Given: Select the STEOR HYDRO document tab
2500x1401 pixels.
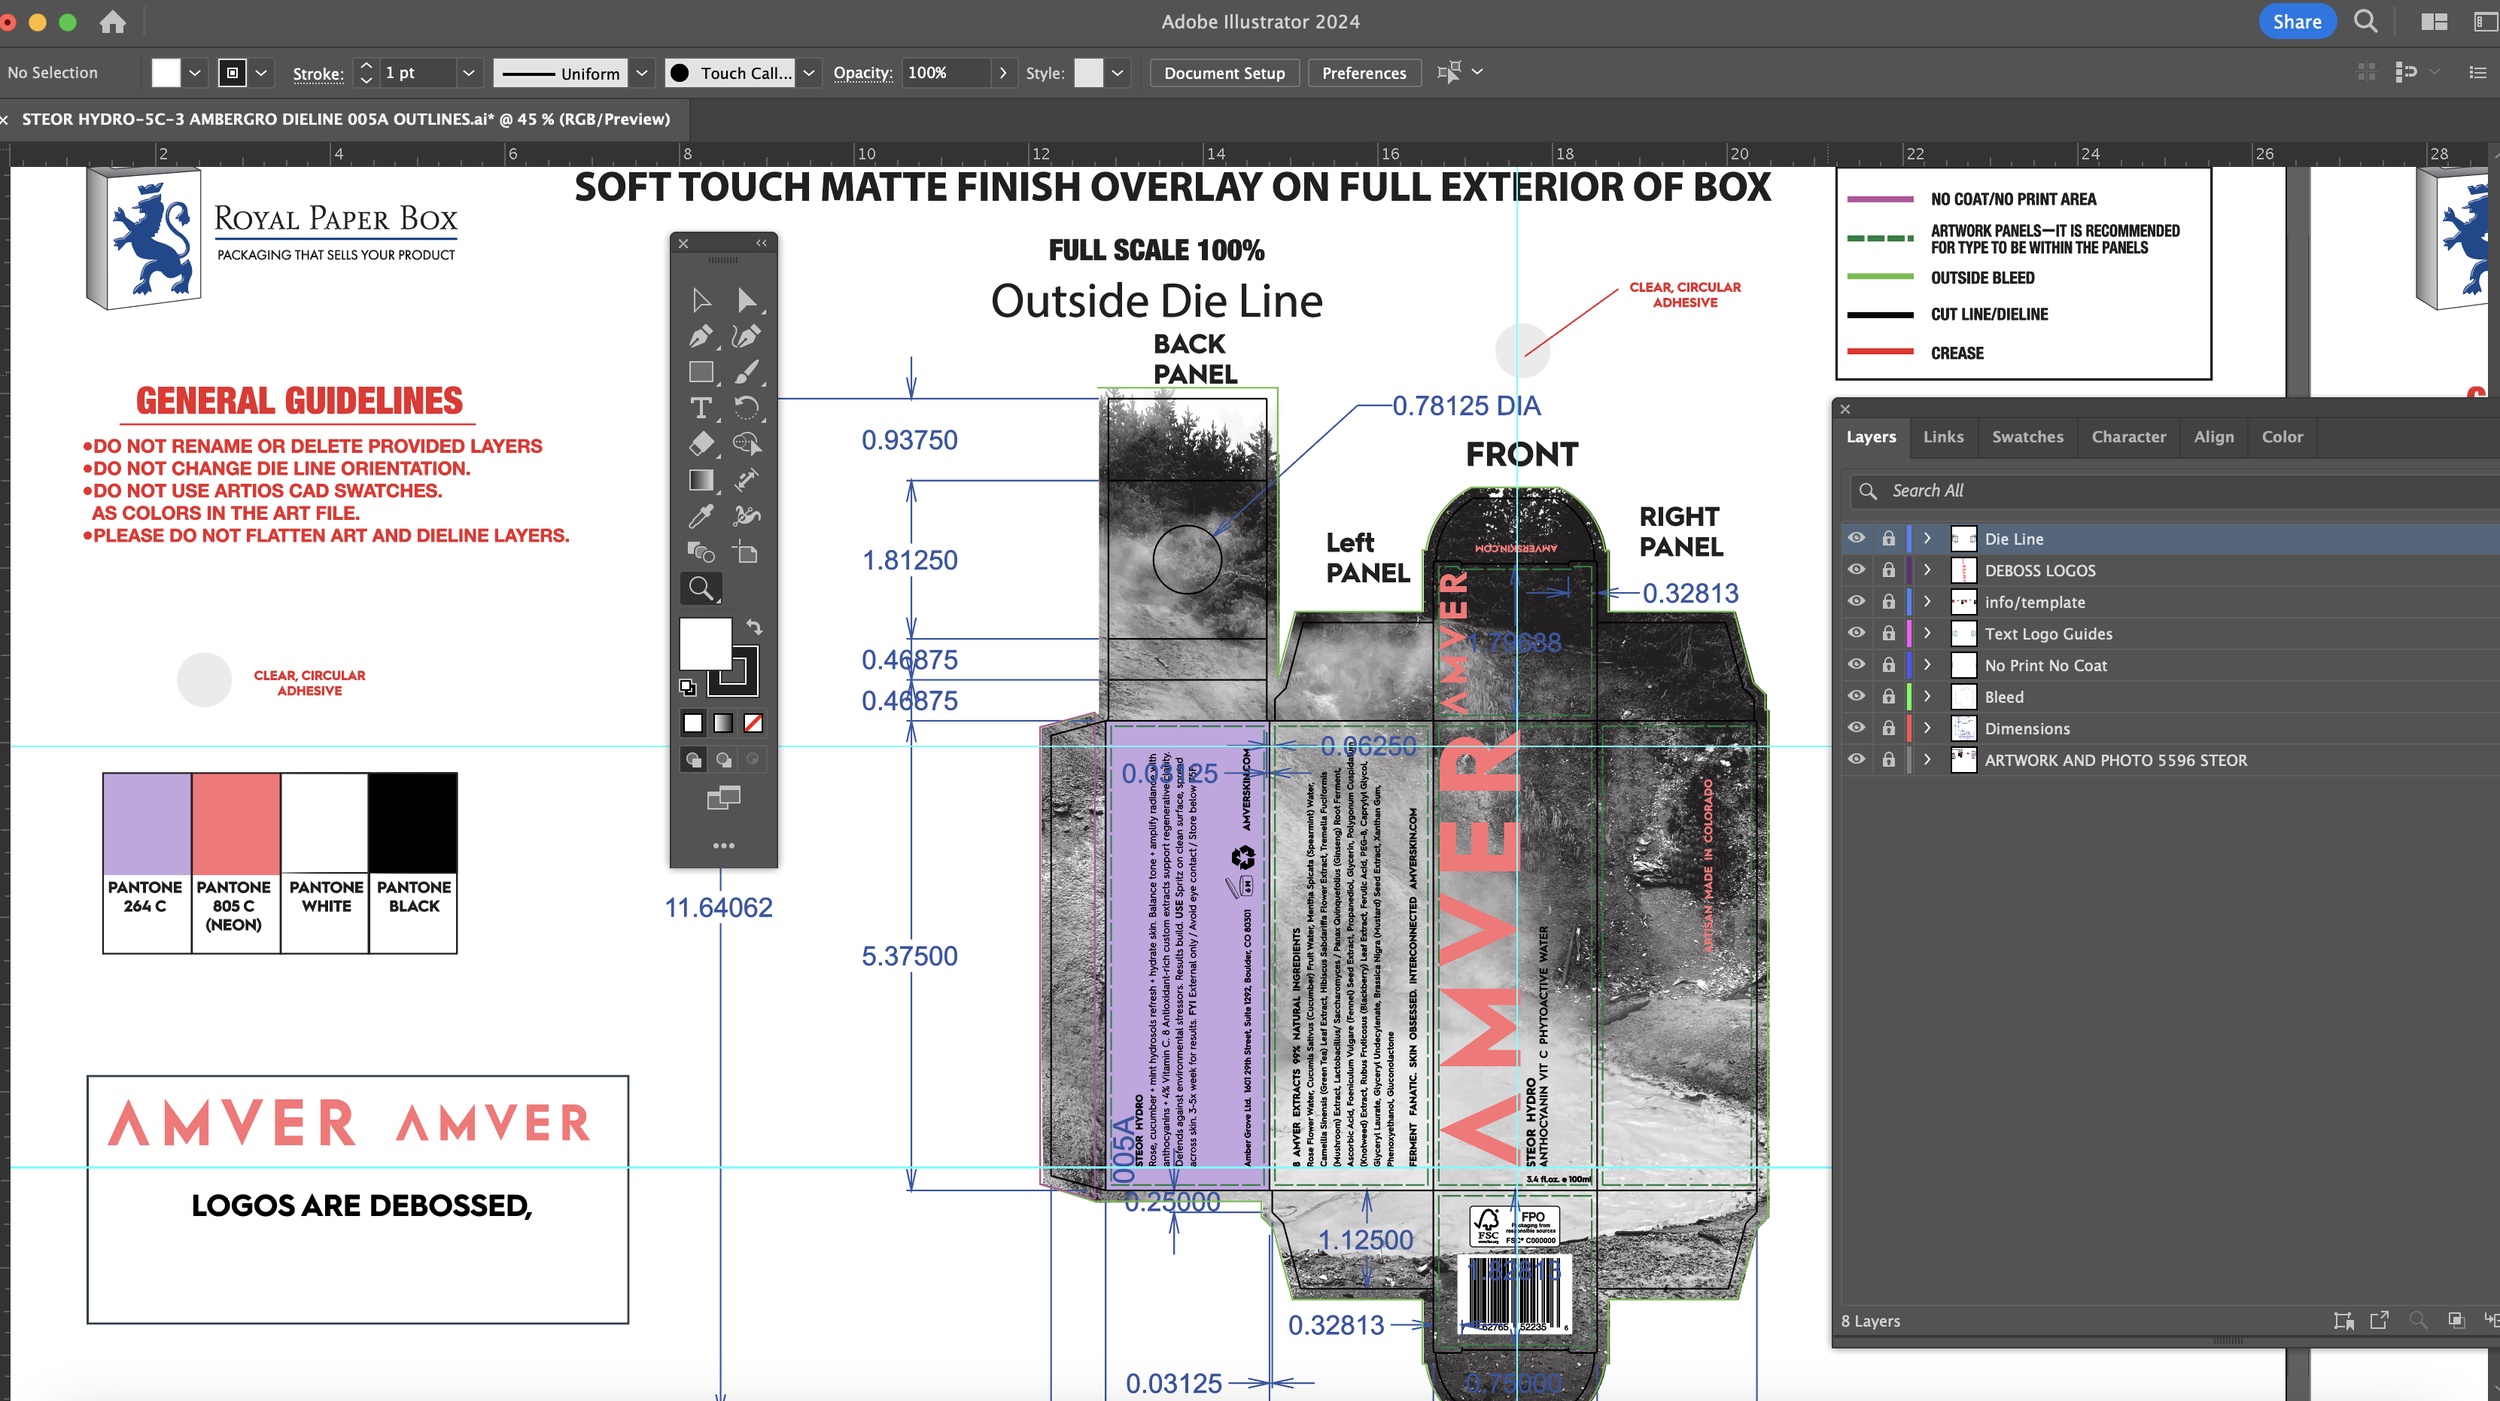Looking at the screenshot, I should point(345,119).
